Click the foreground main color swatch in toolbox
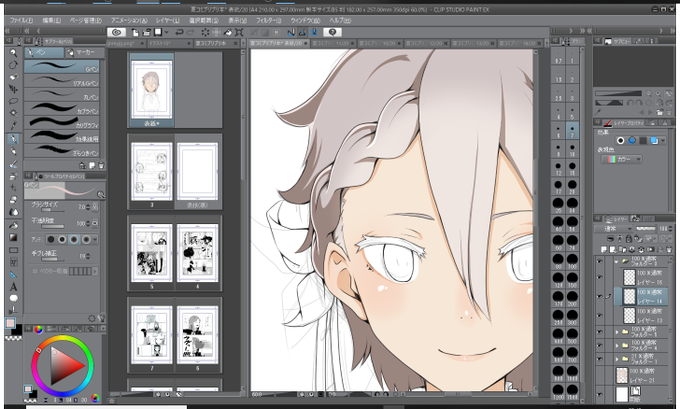 click(10, 323)
